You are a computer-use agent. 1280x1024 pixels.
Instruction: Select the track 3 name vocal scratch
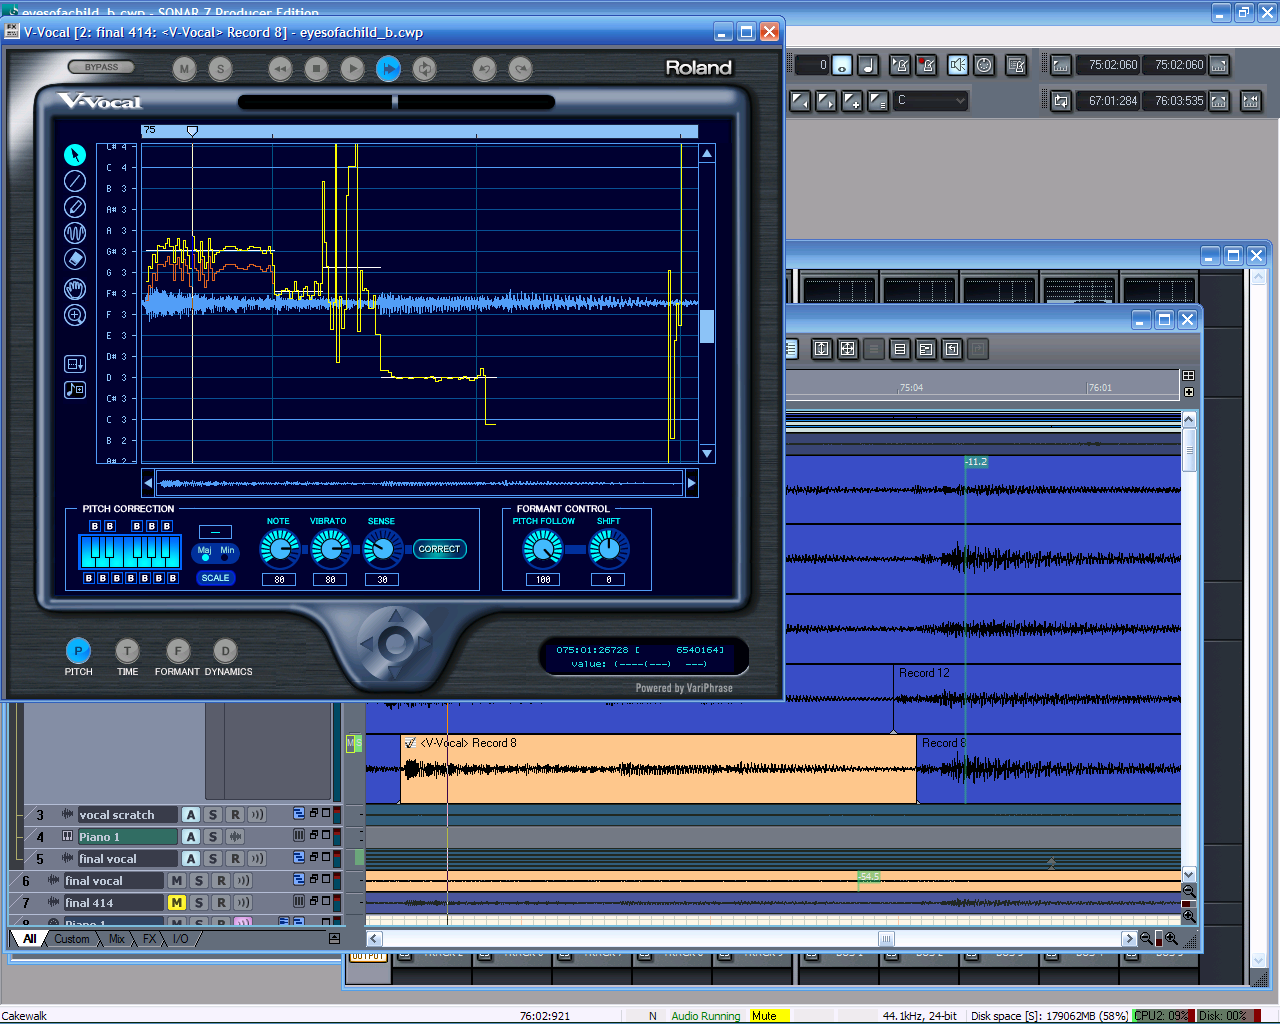(x=127, y=814)
